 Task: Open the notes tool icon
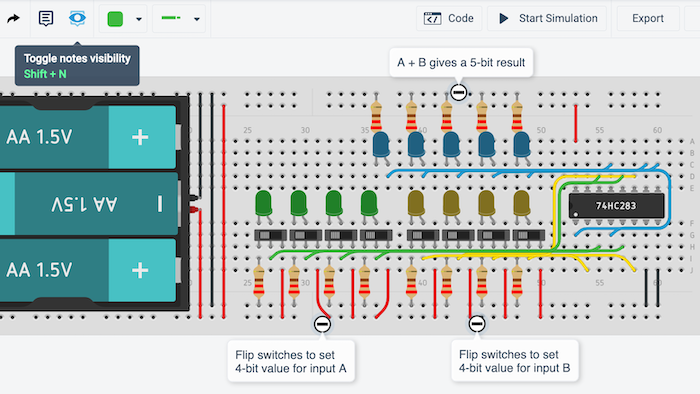coord(46,18)
